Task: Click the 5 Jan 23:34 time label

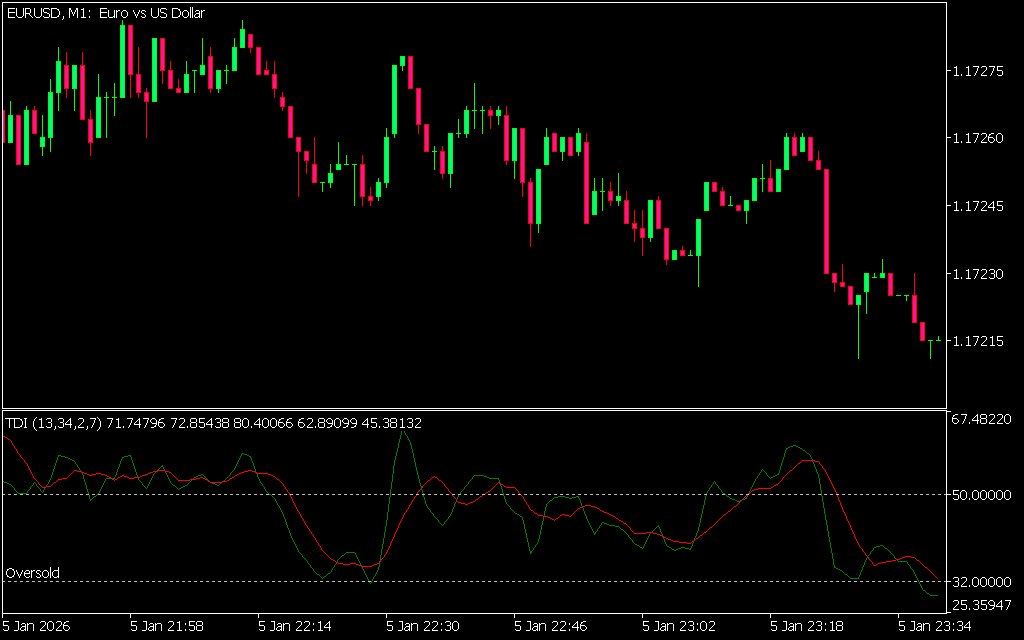Action: coord(936,626)
